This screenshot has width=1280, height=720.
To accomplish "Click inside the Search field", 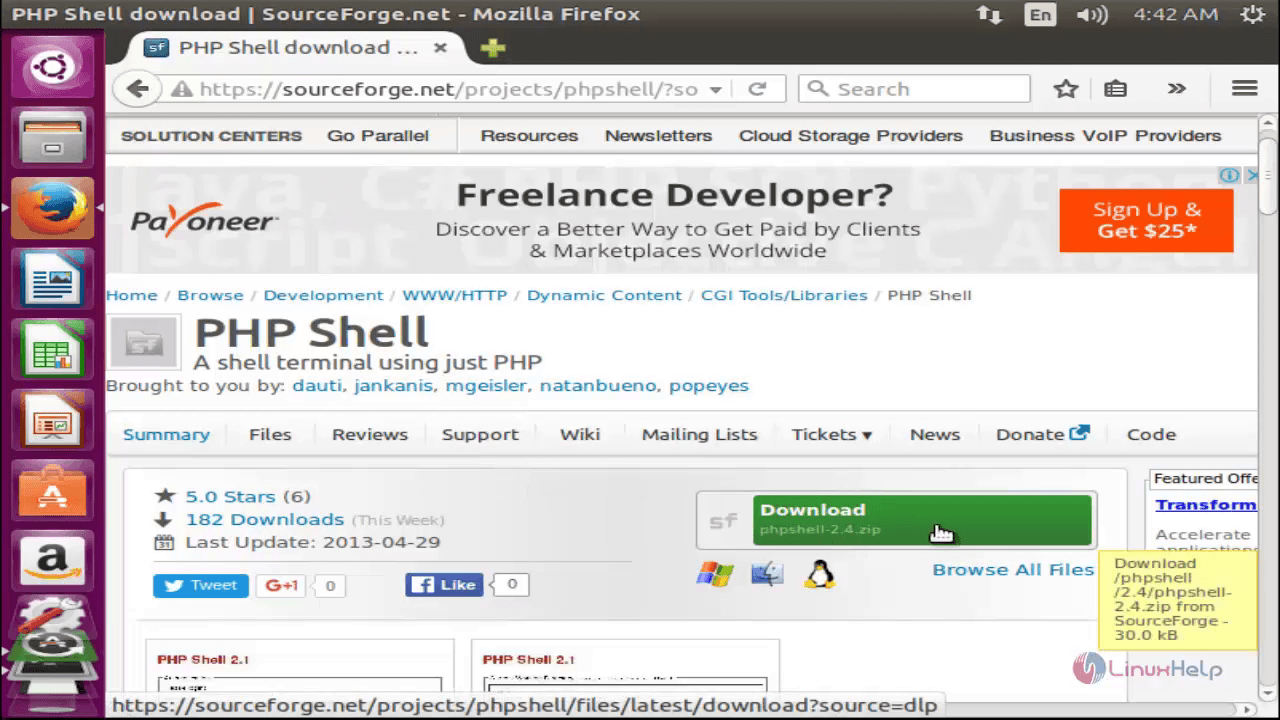I will pos(914,89).
